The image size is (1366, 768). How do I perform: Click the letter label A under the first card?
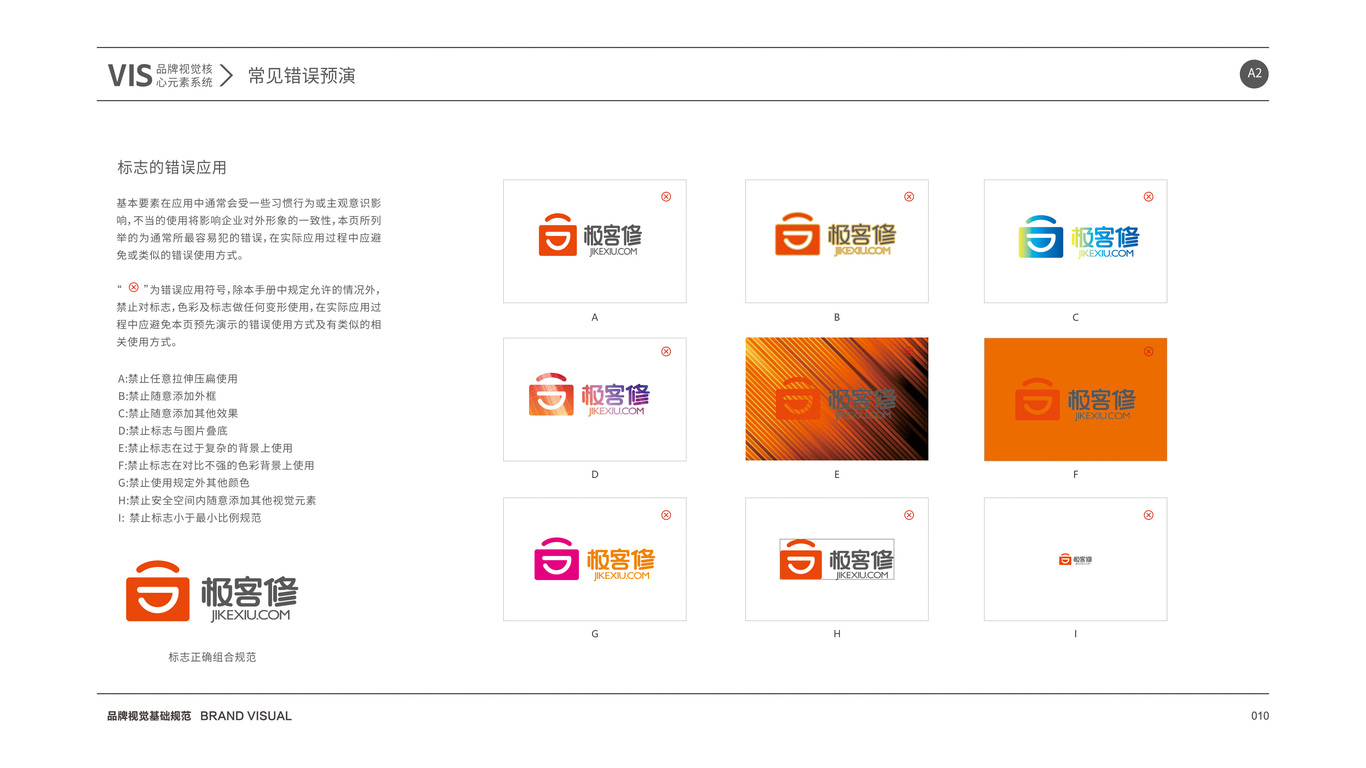click(595, 317)
